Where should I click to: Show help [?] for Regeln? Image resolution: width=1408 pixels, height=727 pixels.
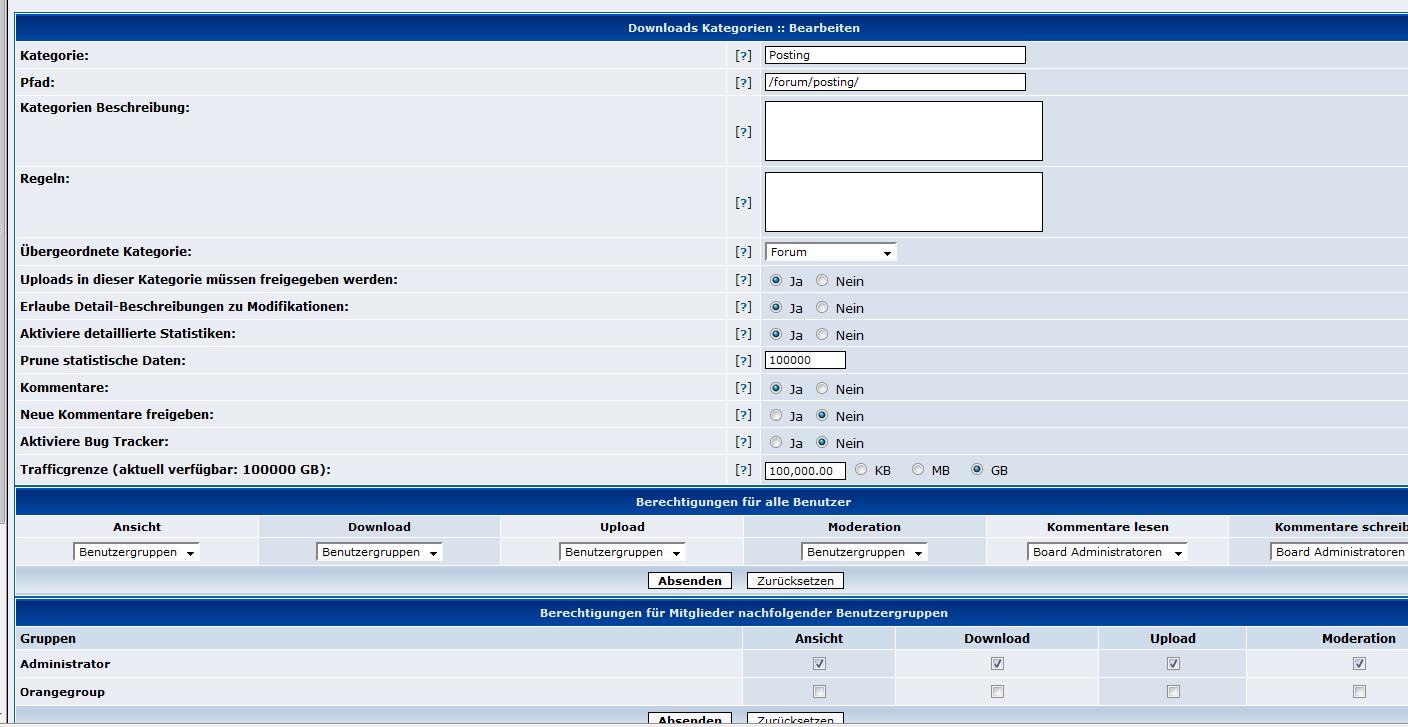743,203
